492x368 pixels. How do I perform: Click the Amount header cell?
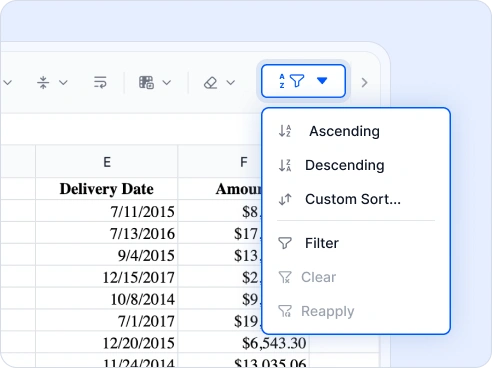[221, 189]
